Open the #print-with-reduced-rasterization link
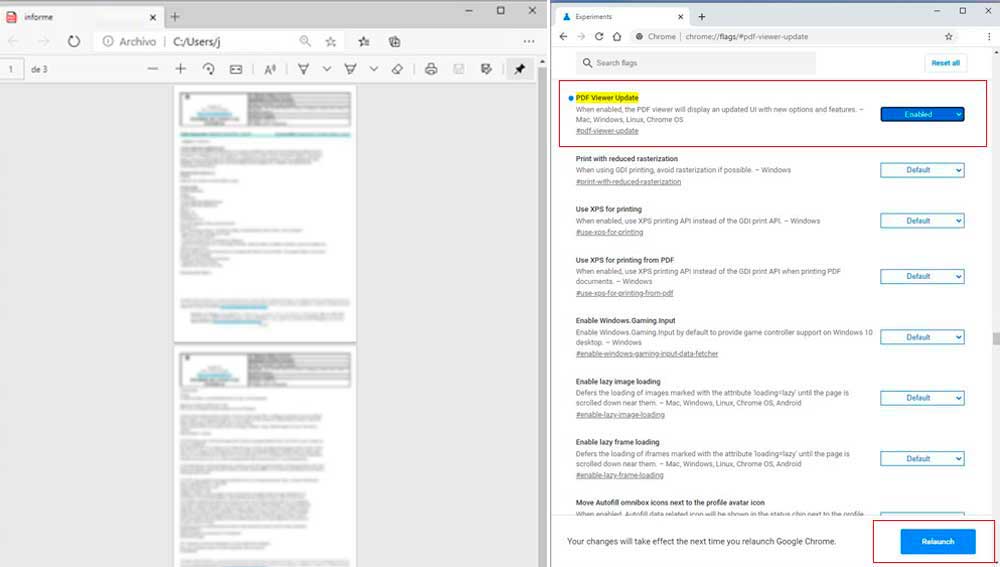Screen dimensions: 1000x567 628,182
